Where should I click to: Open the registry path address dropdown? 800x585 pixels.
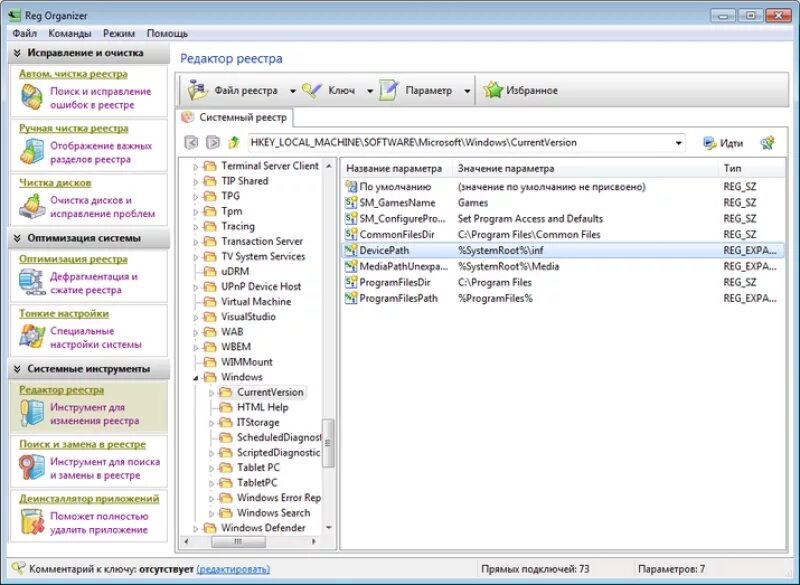tap(678, 143)
